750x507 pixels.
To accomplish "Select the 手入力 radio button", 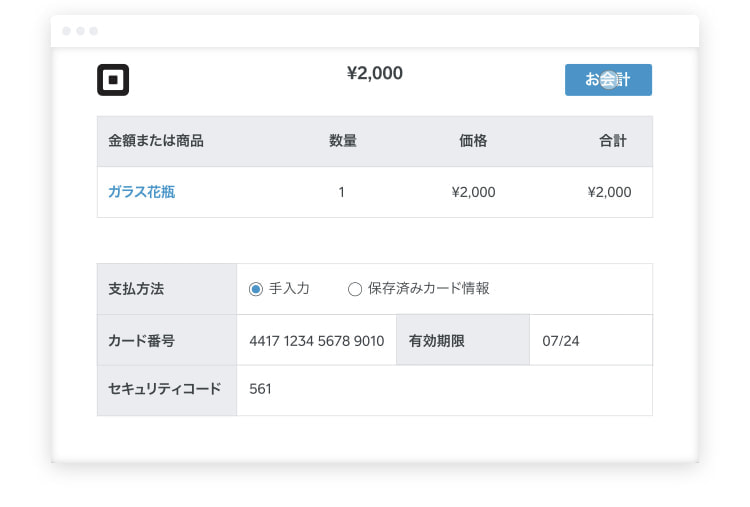I will (256, 289).
